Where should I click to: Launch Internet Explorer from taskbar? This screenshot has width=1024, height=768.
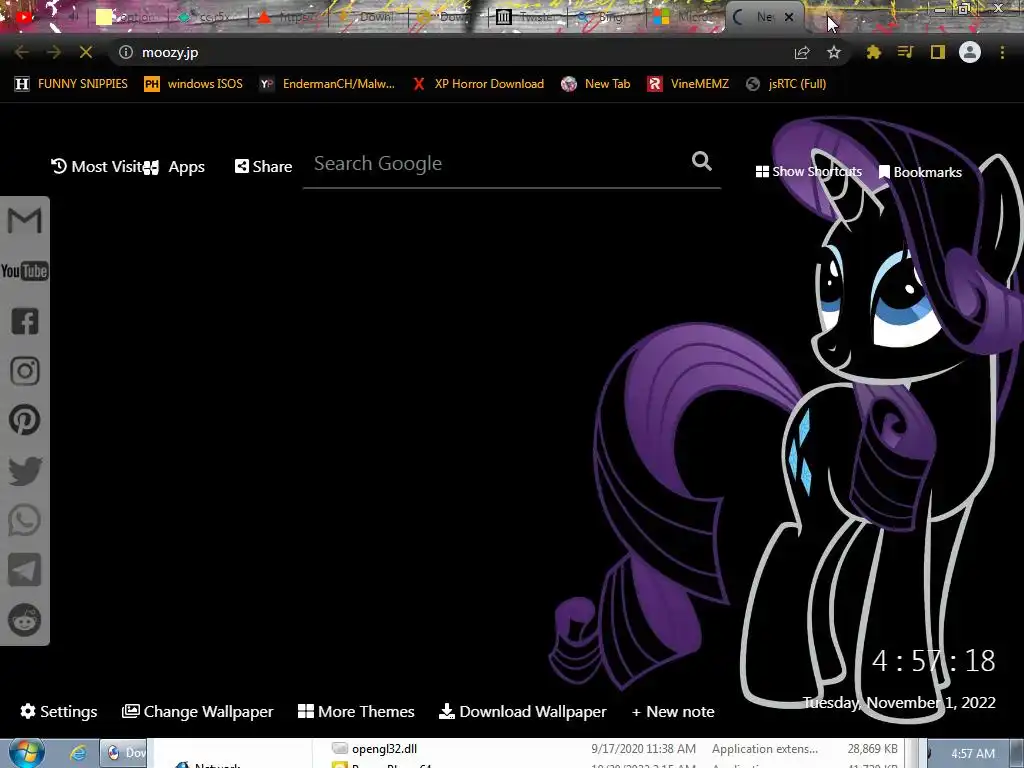[x=78, y=753]
